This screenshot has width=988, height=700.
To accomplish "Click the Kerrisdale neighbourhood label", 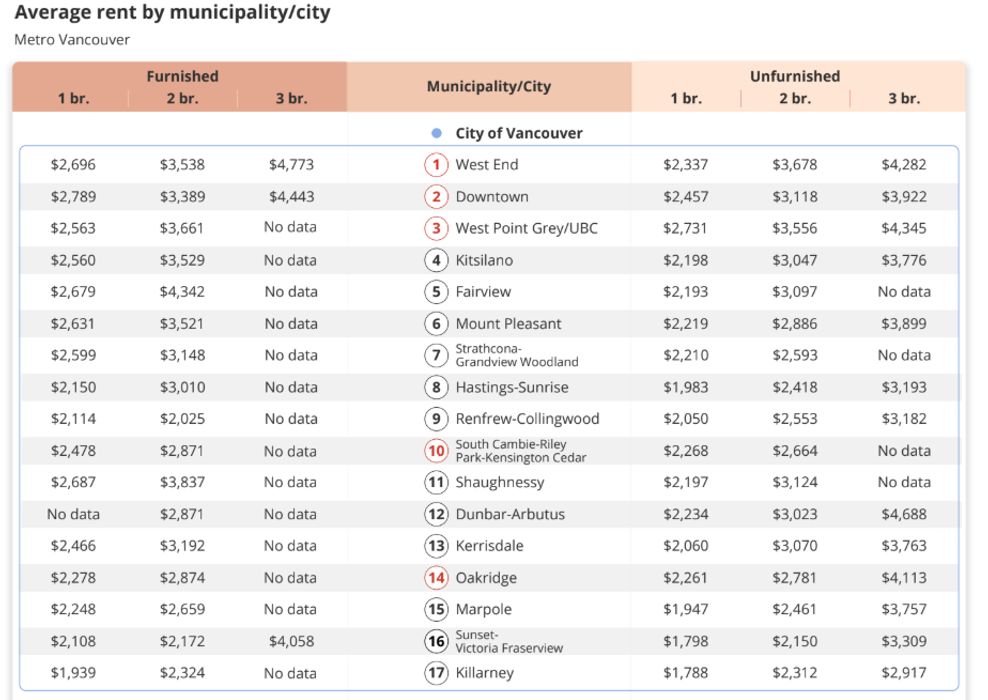I will tap(489, 546).
